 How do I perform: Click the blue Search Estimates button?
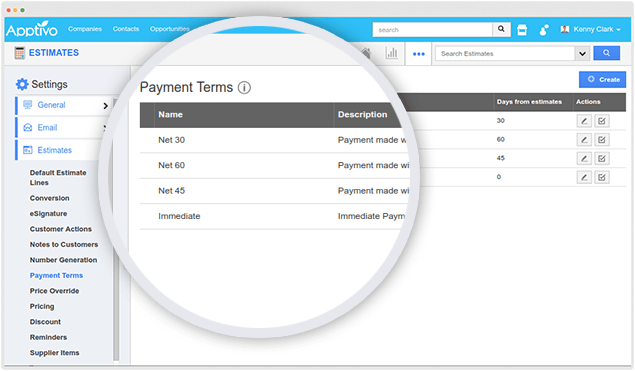(606, 53)
